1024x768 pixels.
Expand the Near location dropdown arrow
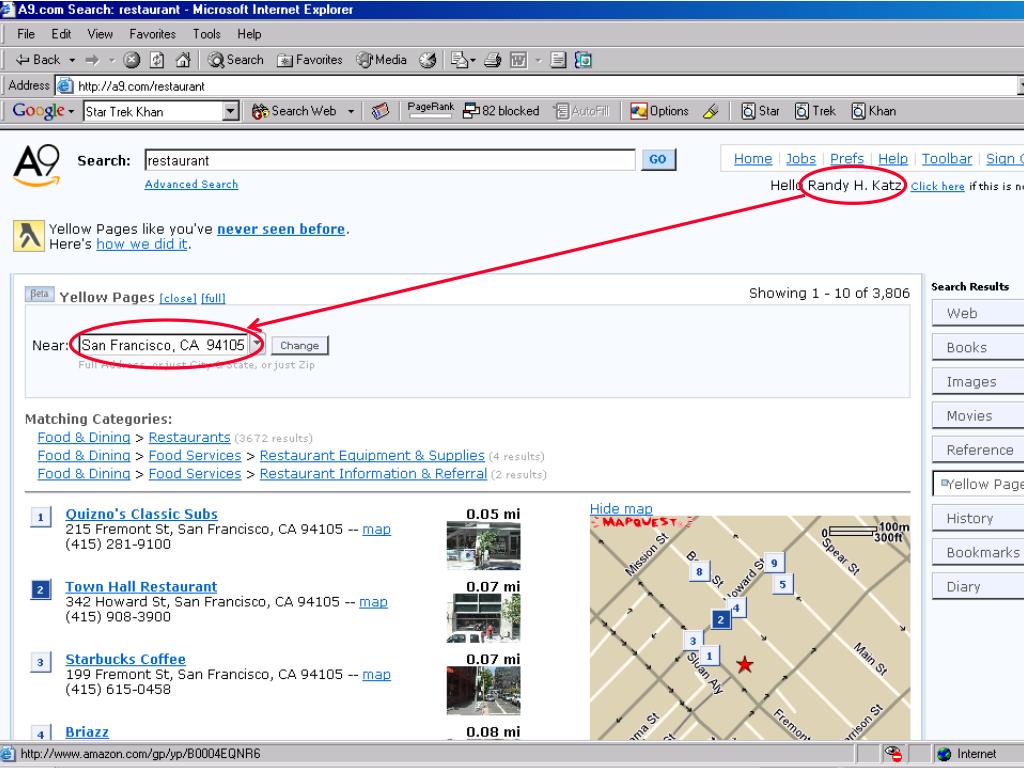click(257, 344)
